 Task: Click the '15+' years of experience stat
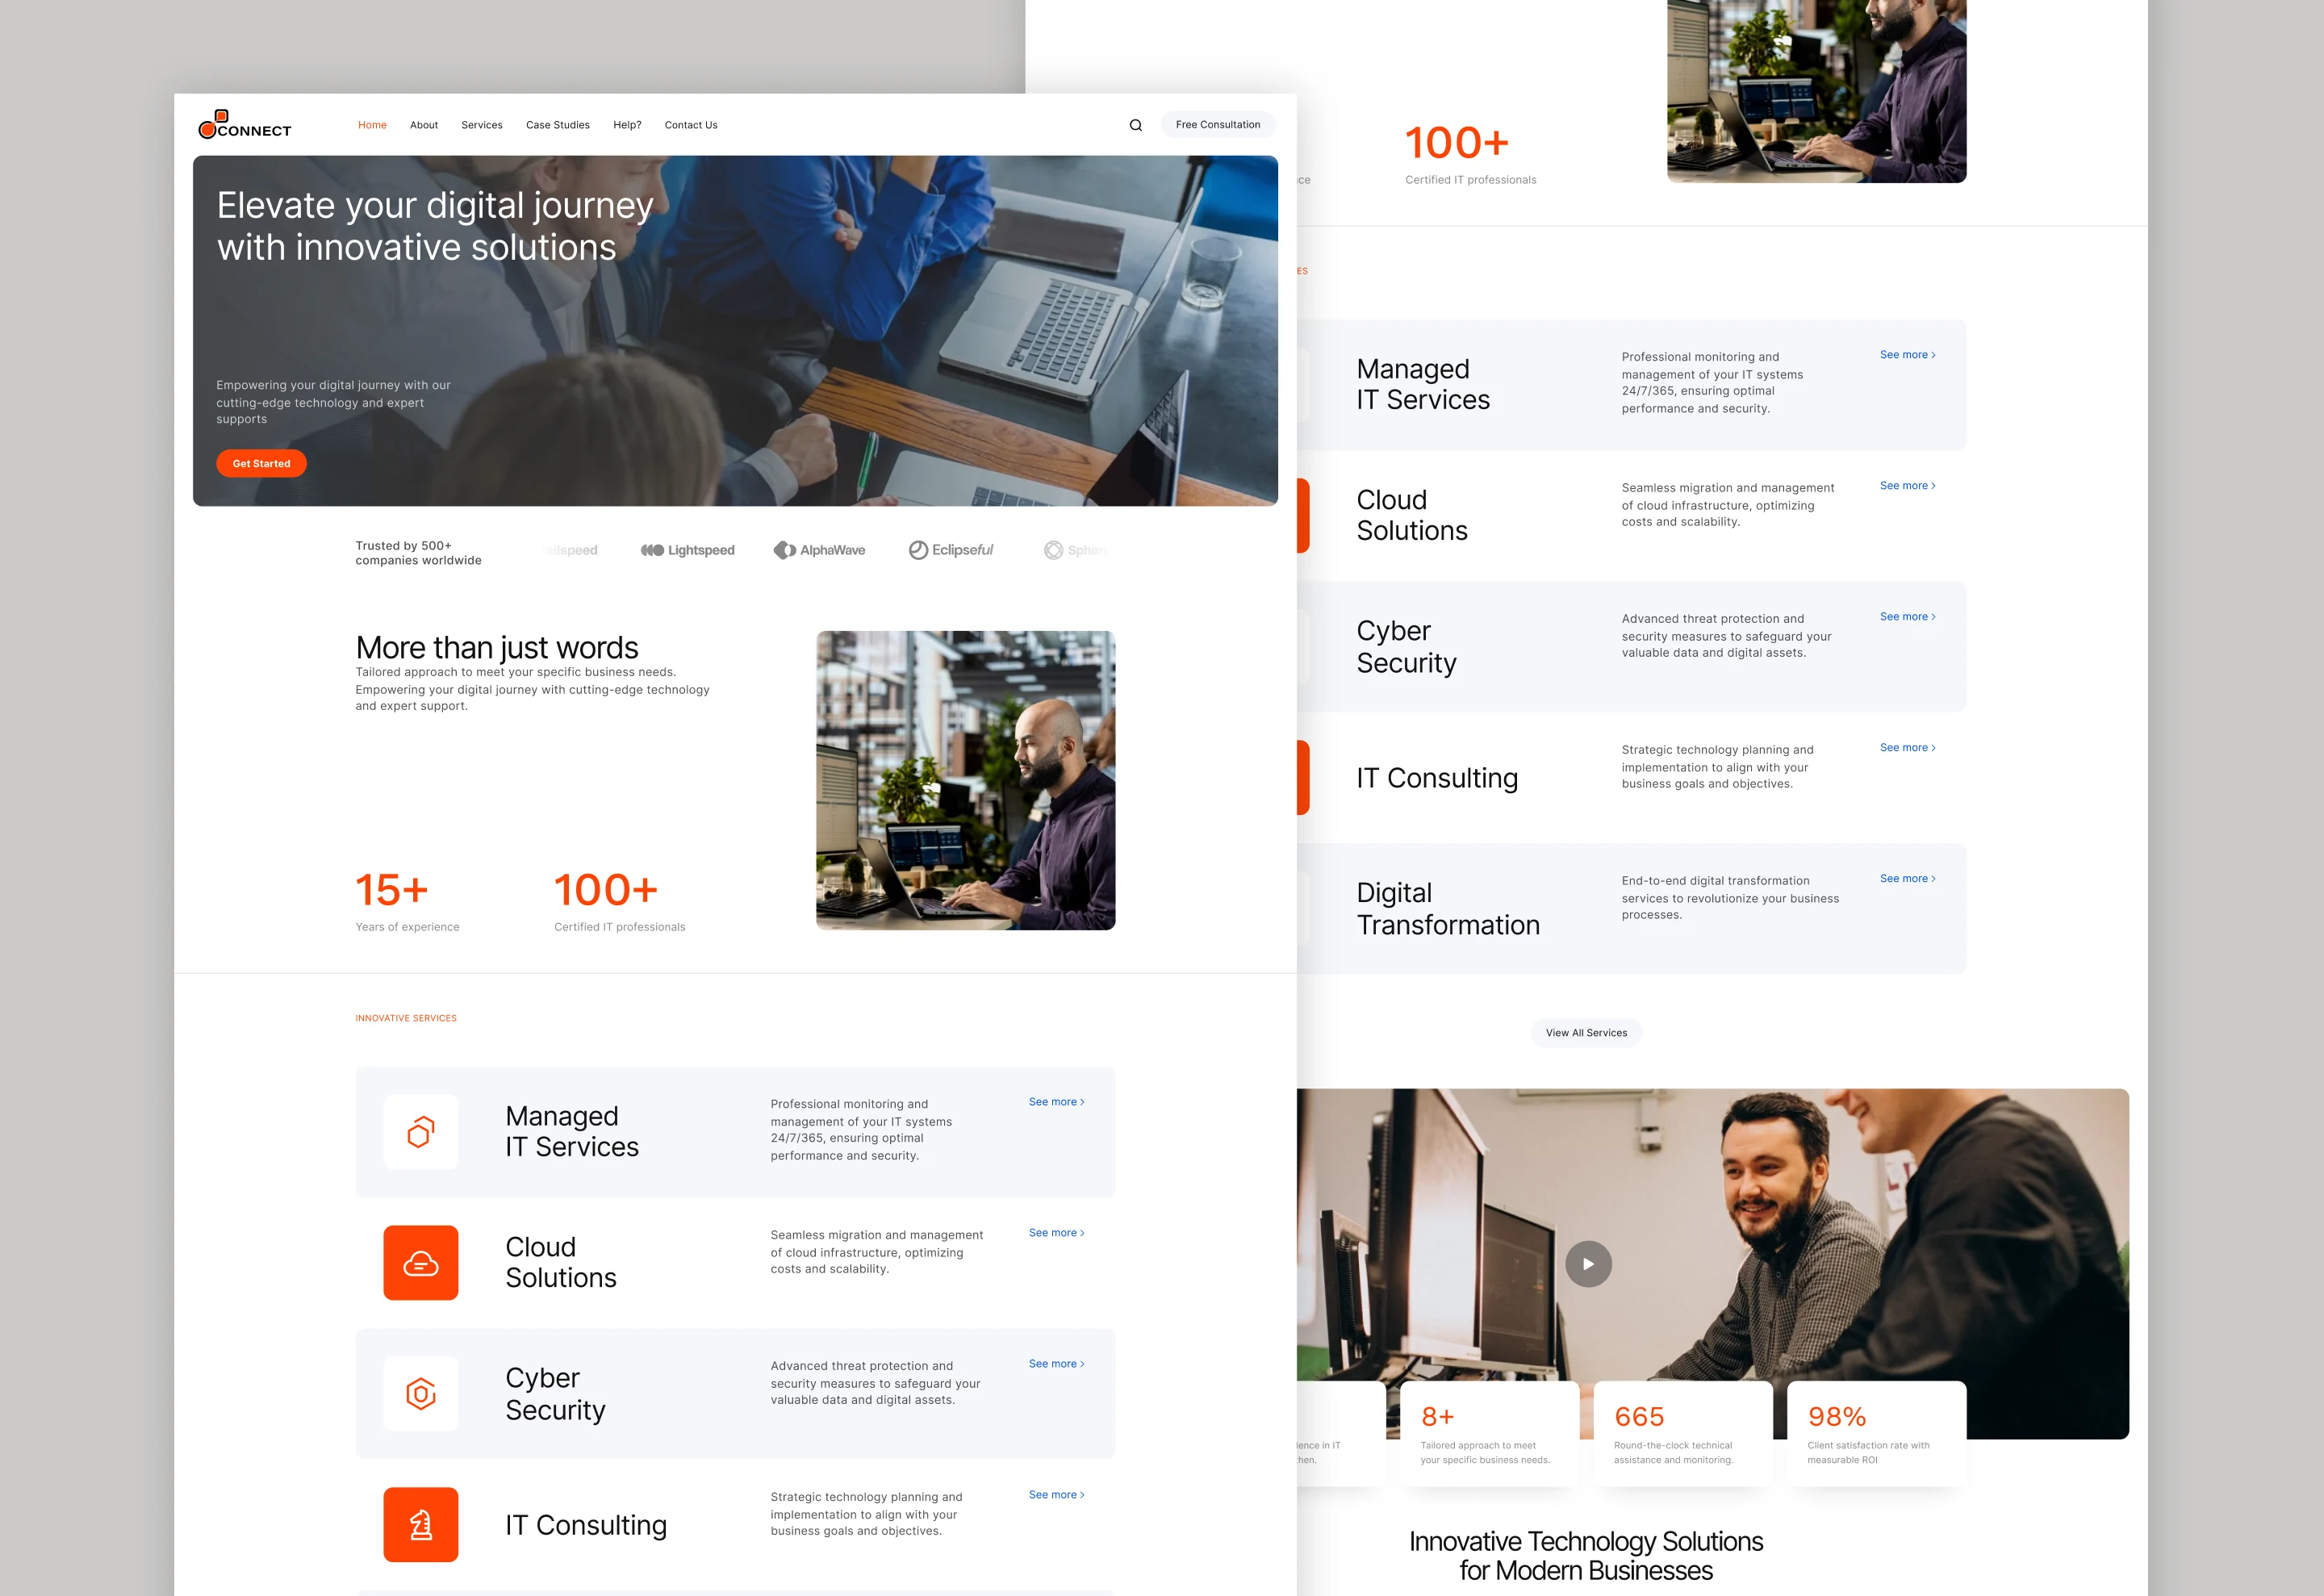pos(392,890)
